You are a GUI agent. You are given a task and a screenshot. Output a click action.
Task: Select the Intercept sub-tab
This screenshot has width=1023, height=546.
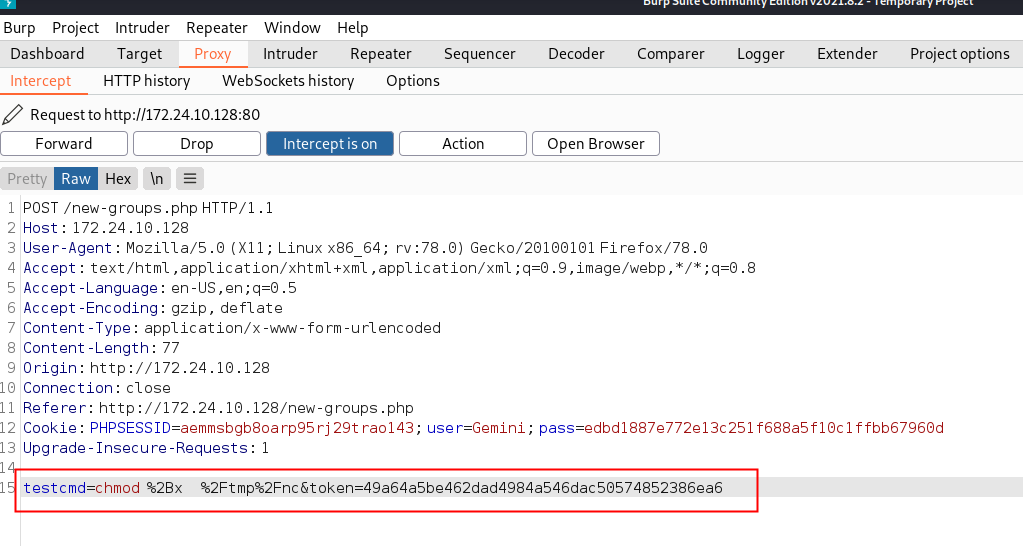click(x=40, y=81)
